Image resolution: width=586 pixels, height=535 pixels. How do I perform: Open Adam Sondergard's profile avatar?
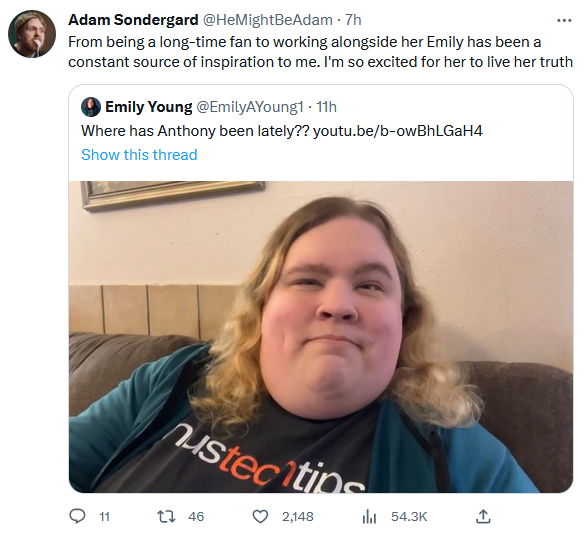[32, 34]
